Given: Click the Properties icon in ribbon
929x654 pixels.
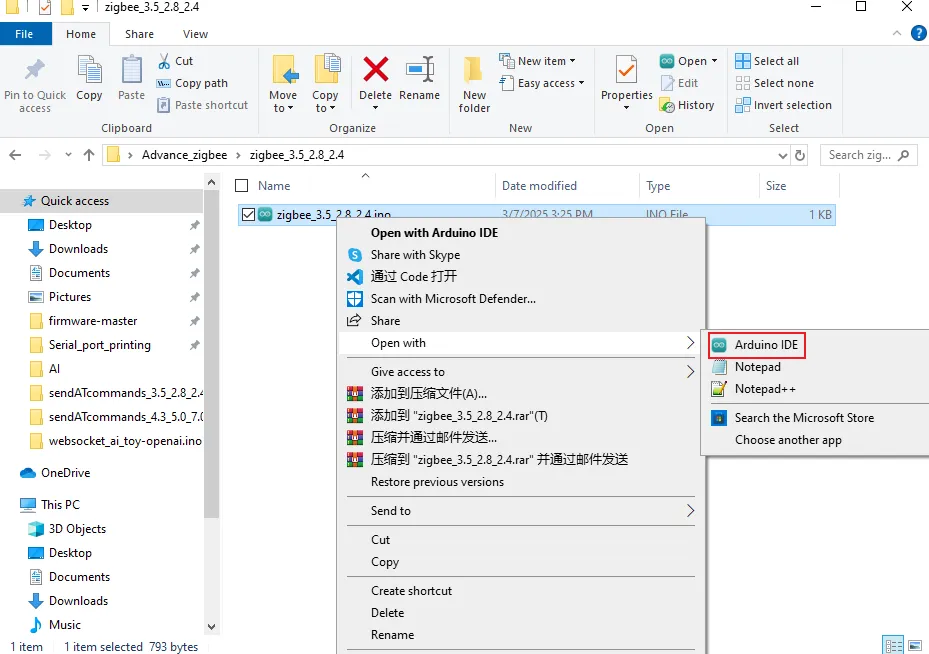Looking at the screenshot, I should tap(626, 71).
